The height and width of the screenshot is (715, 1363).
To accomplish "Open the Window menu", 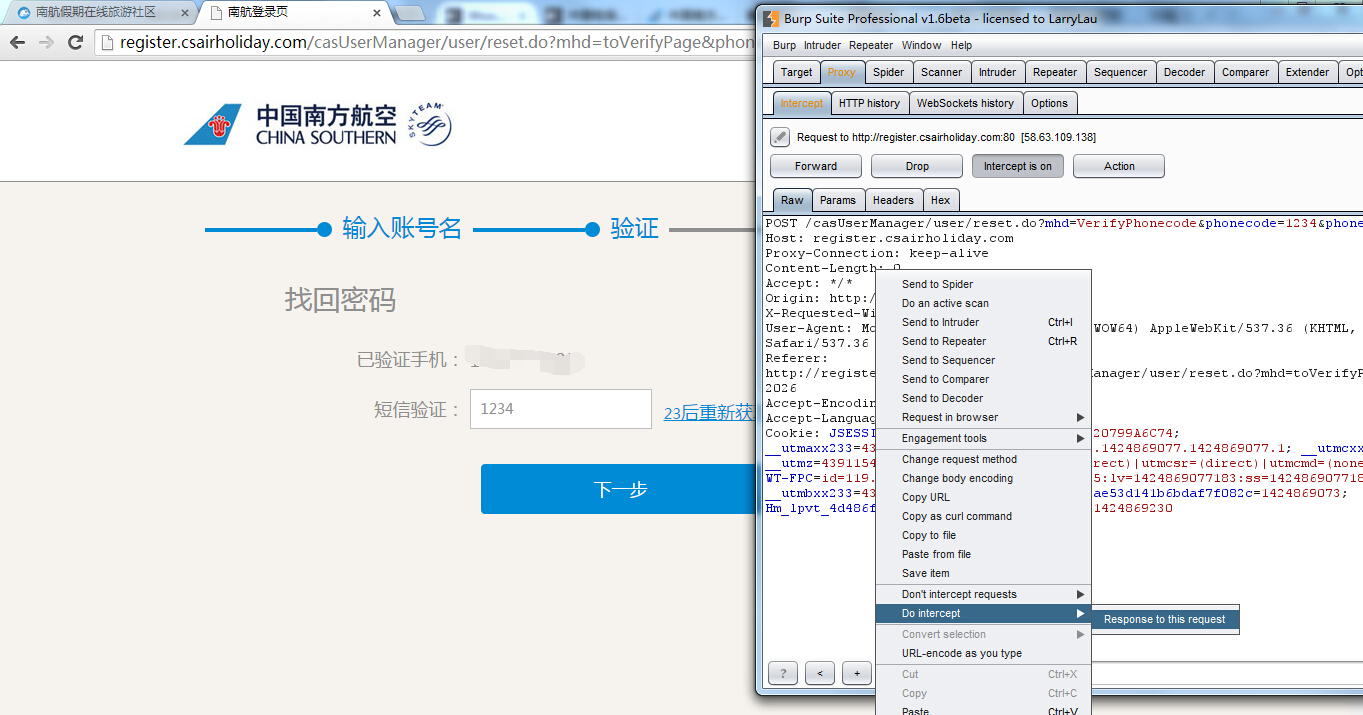I will pyautogui.click(x=921, y=45).
